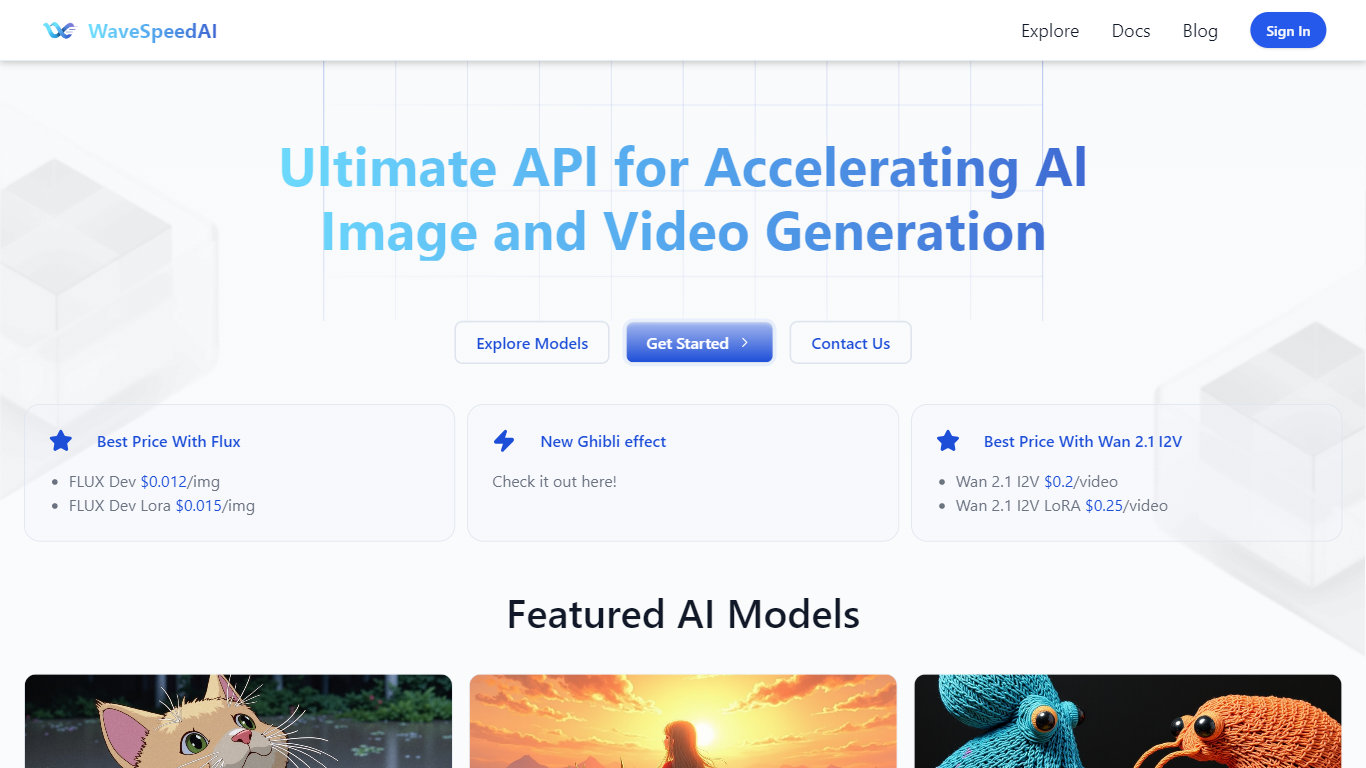Open the knitted octopus model thumbnail
Screen dimensions: 1366x768
click(x=1128, y=721)
